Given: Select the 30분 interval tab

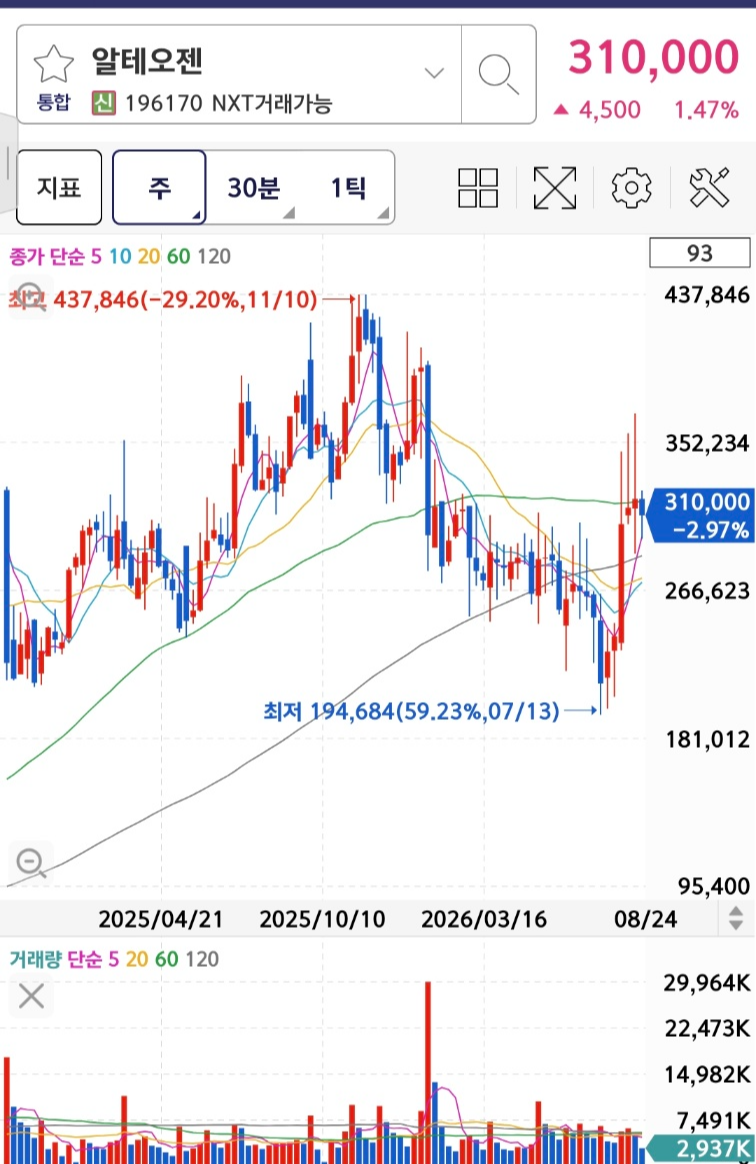Looking at the screenshot, I should click(253, 187).
